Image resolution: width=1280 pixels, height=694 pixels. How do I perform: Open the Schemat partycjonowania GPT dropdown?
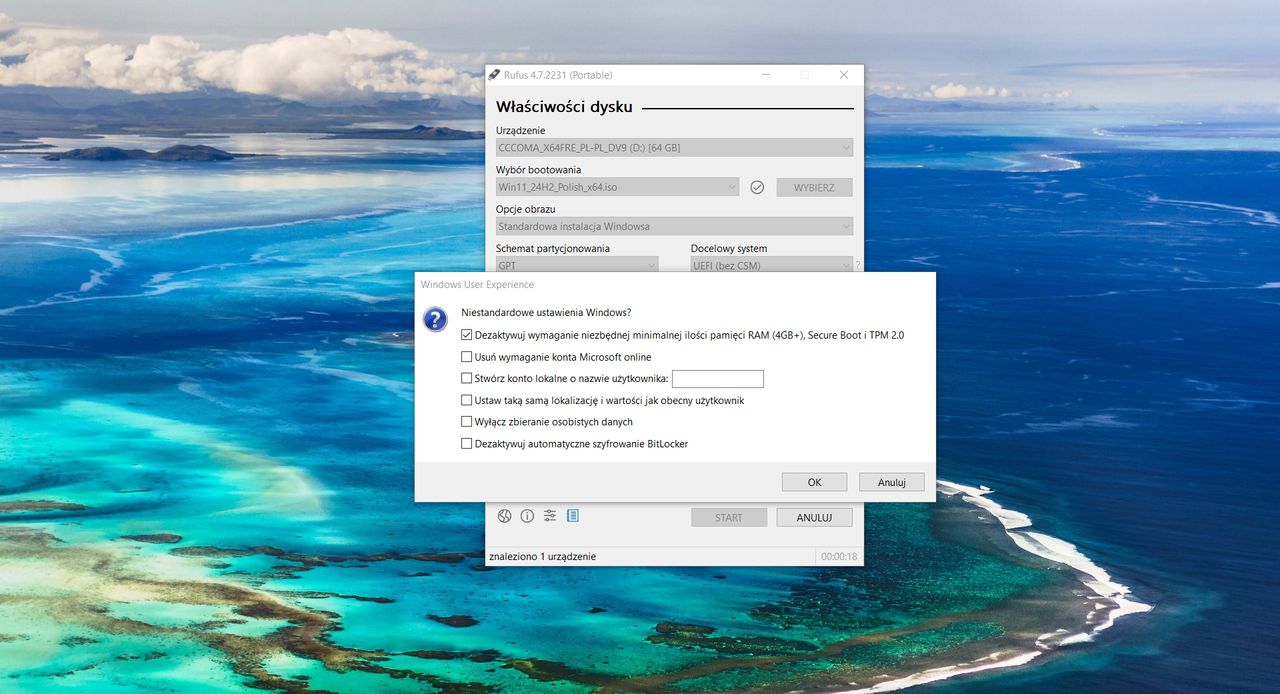577,265
